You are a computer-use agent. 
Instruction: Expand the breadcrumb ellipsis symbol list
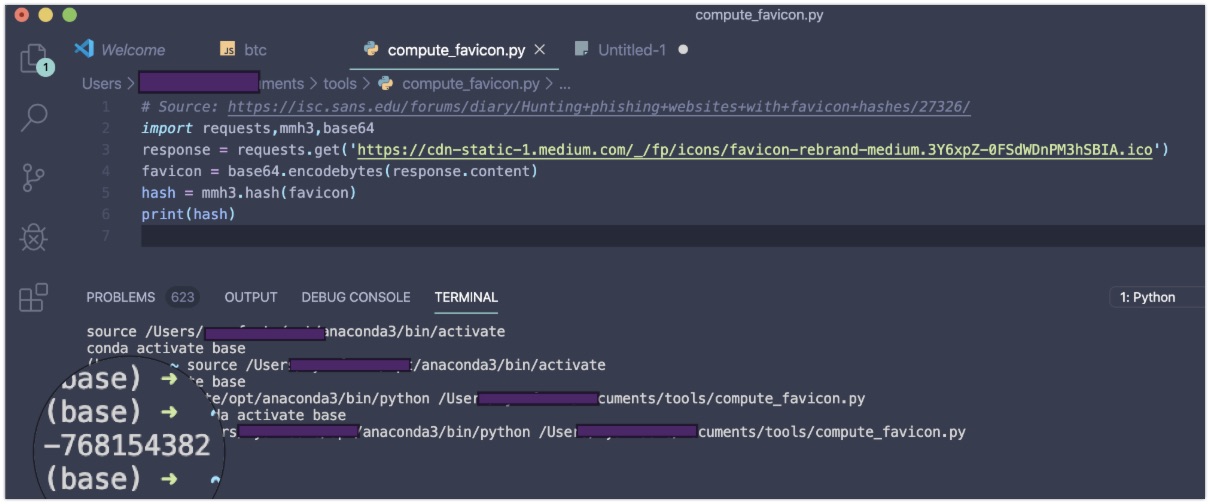(x=564, y=84)
